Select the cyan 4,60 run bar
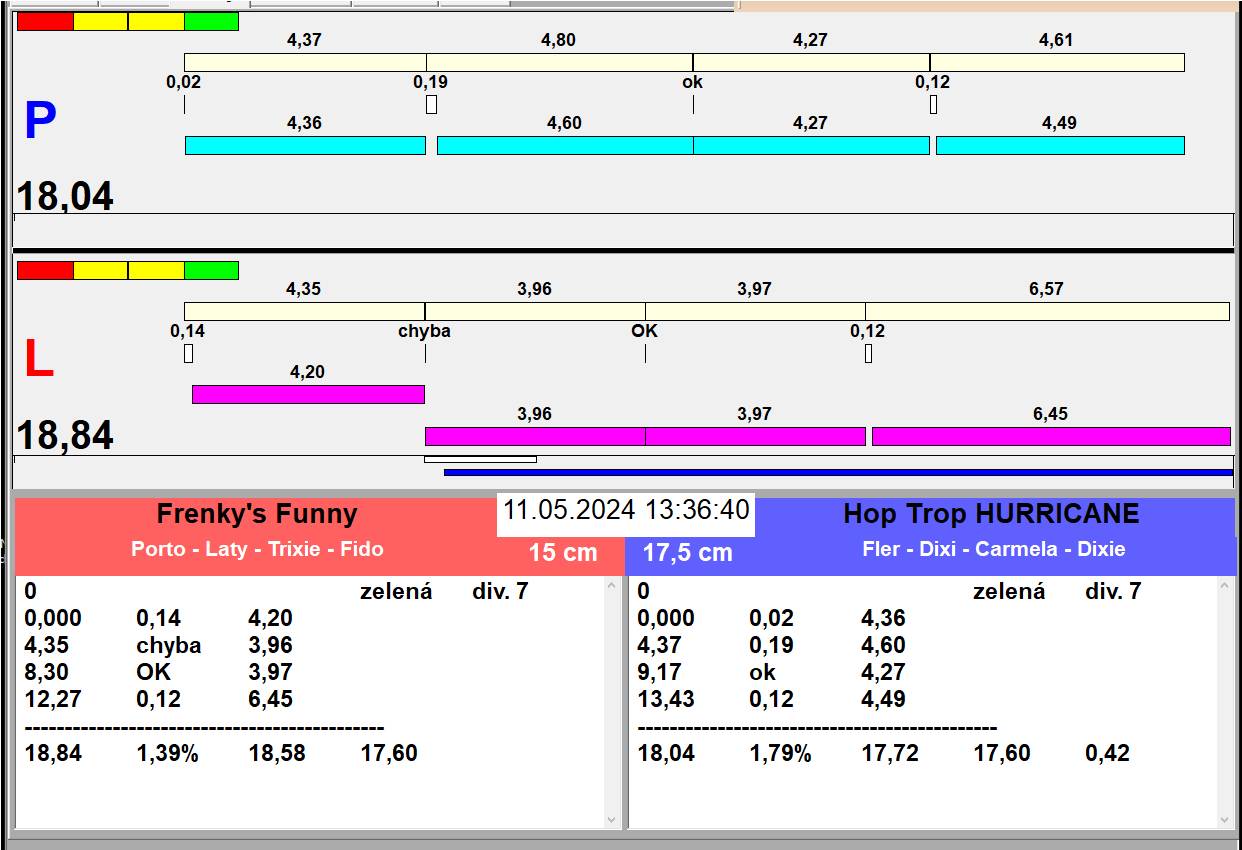This screenshot has height=850, width=1242. (x=564, y=146)
